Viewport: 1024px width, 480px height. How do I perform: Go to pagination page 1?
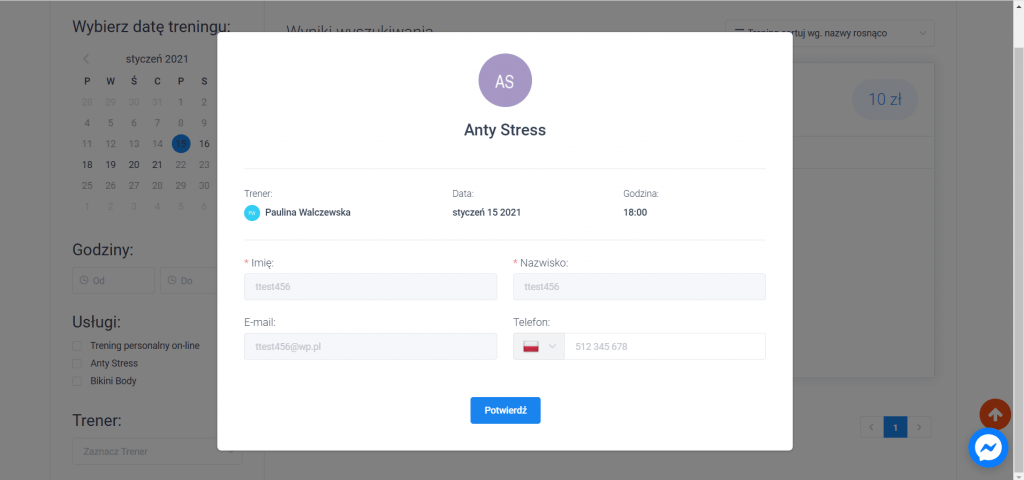point(895,428)
